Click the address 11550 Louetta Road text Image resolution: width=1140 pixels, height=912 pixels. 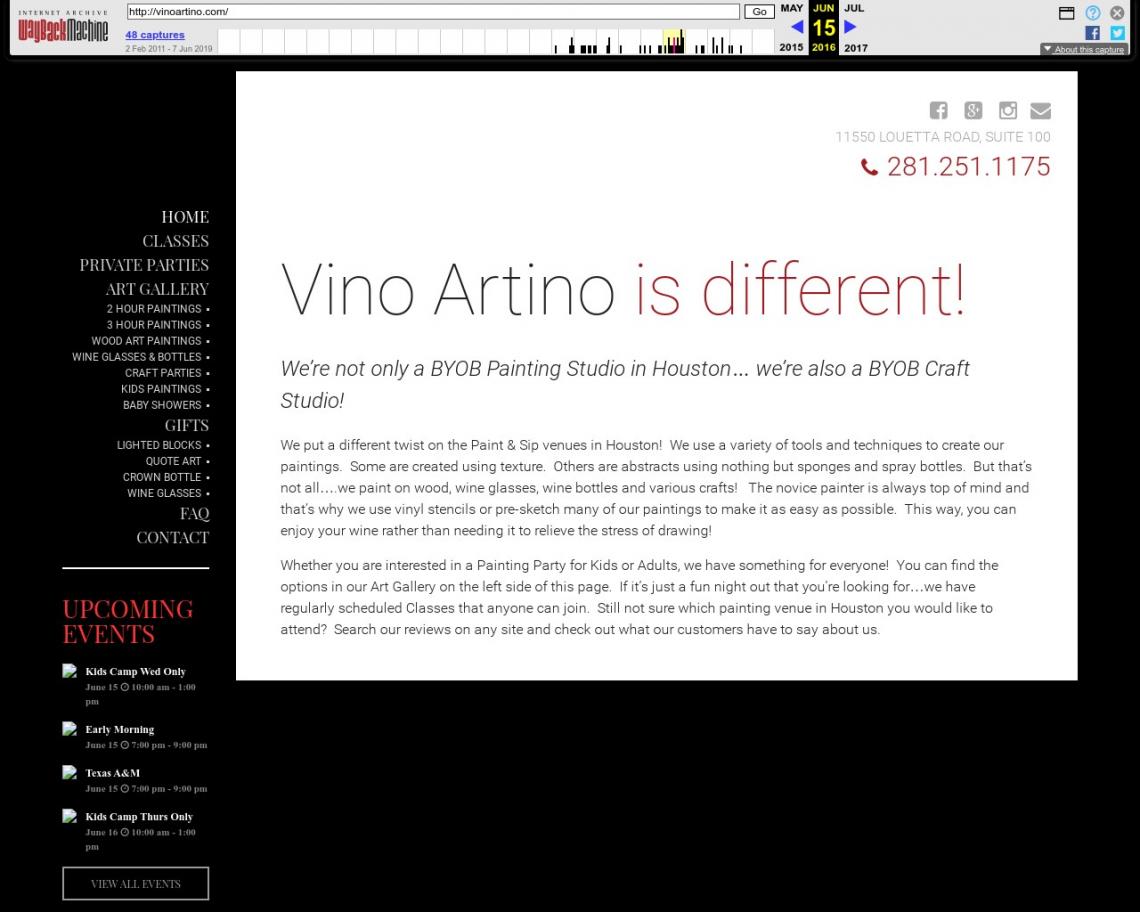point(943,137)
